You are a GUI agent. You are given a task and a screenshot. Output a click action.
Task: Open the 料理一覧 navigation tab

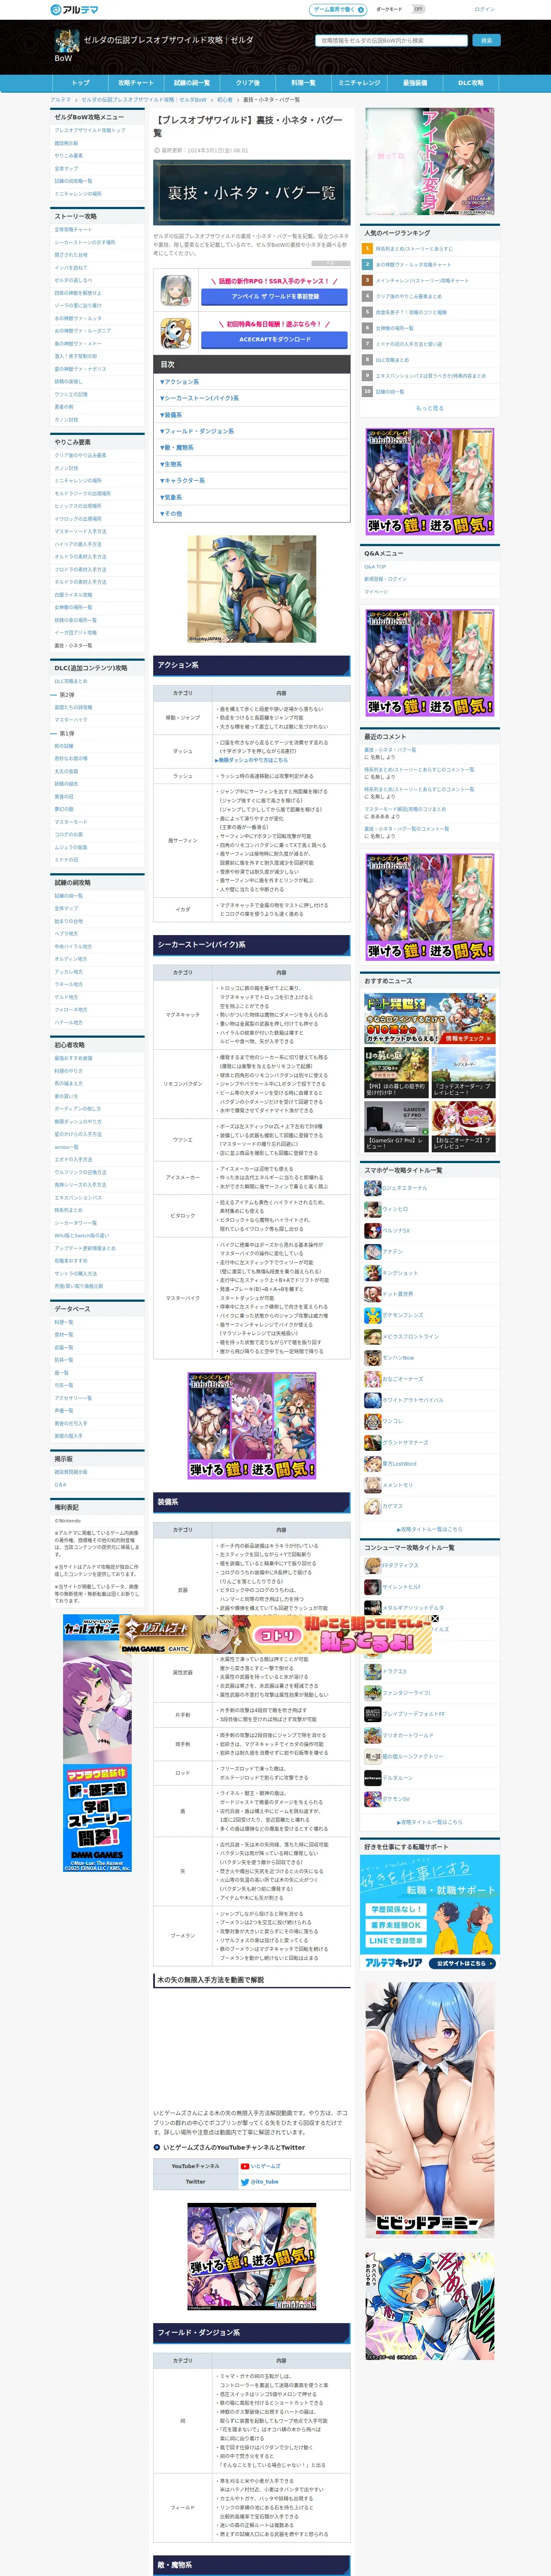pos(303,83)
